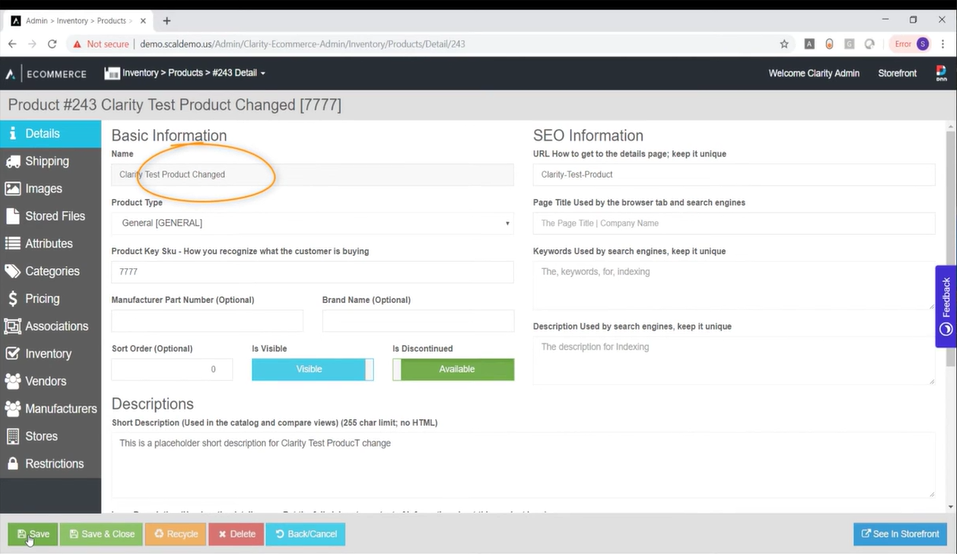Viewport: 957px width, 554px height.
Task: Open the Categories section
Action: click(x=50, y=271)
